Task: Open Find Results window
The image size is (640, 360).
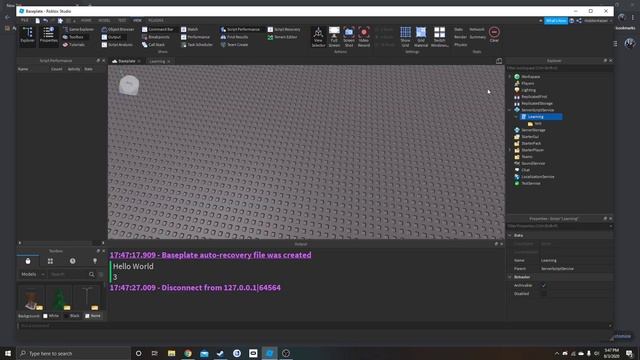Action: [x=234, y=37]
